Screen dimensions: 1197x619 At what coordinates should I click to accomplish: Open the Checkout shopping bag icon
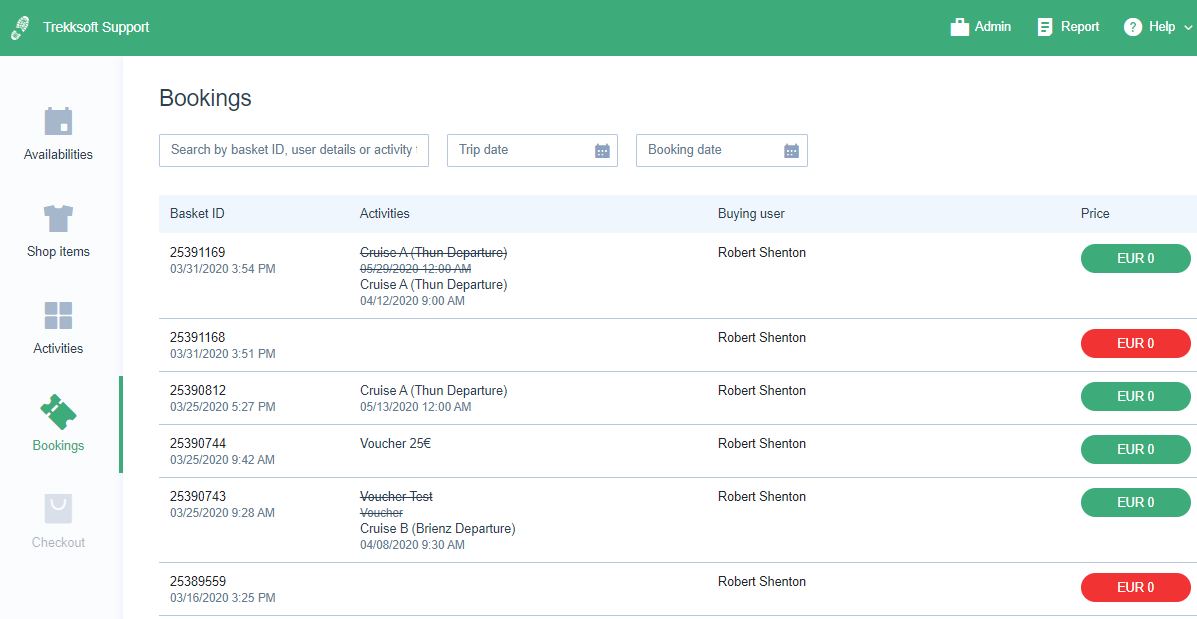point(58,509)
